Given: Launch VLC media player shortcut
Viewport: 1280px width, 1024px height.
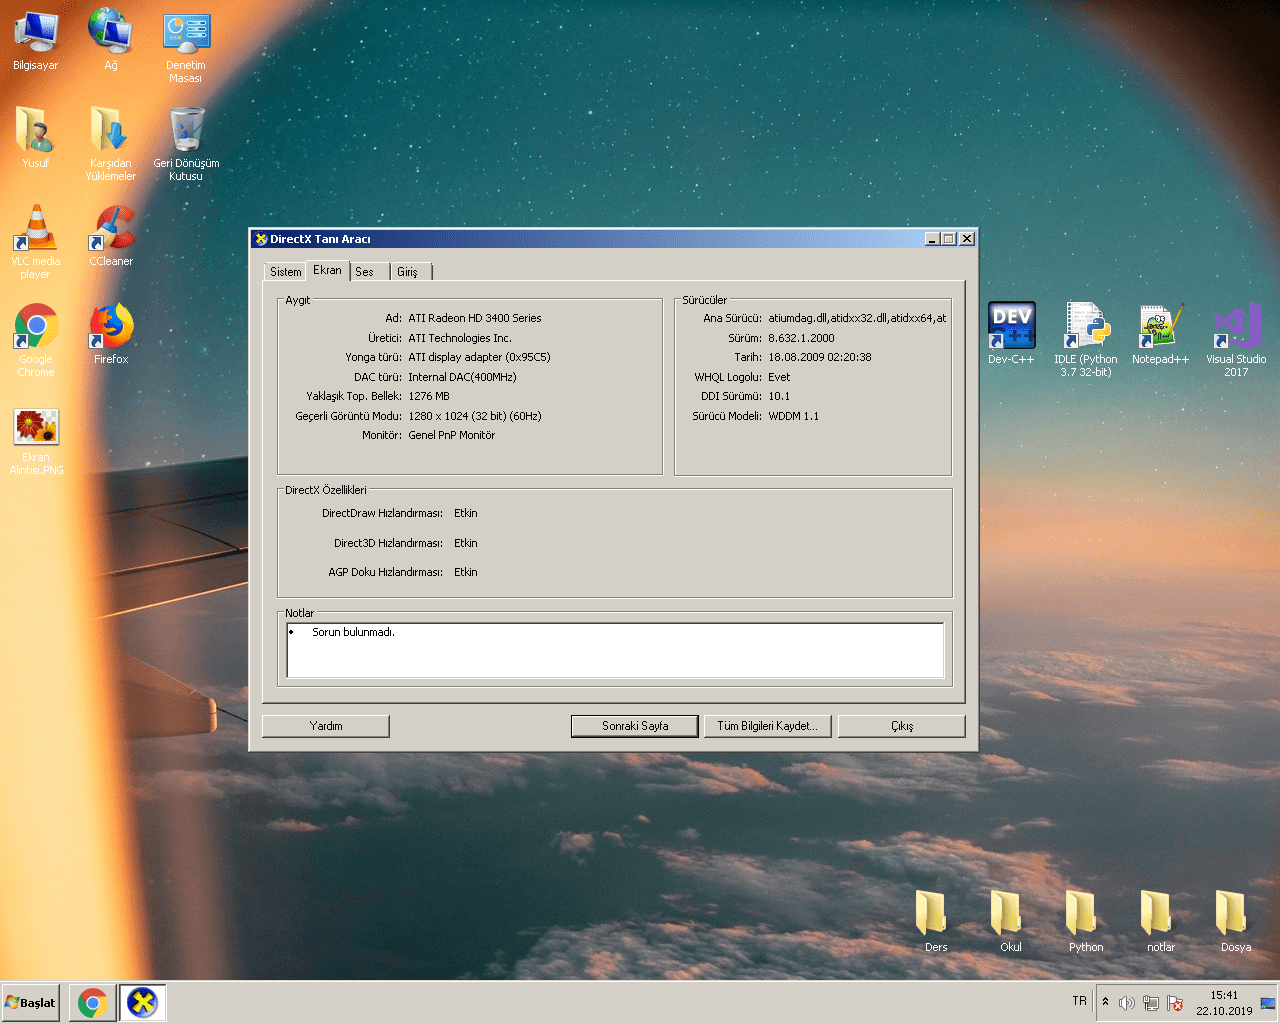Looking at the screenshot, I should click(x=35, y=241).
